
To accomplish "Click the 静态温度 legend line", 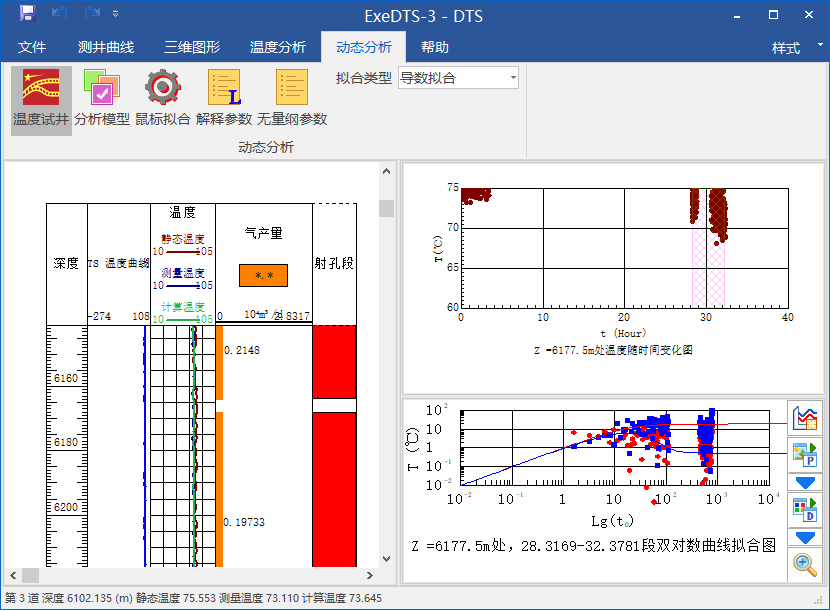I will click(183, 252).
